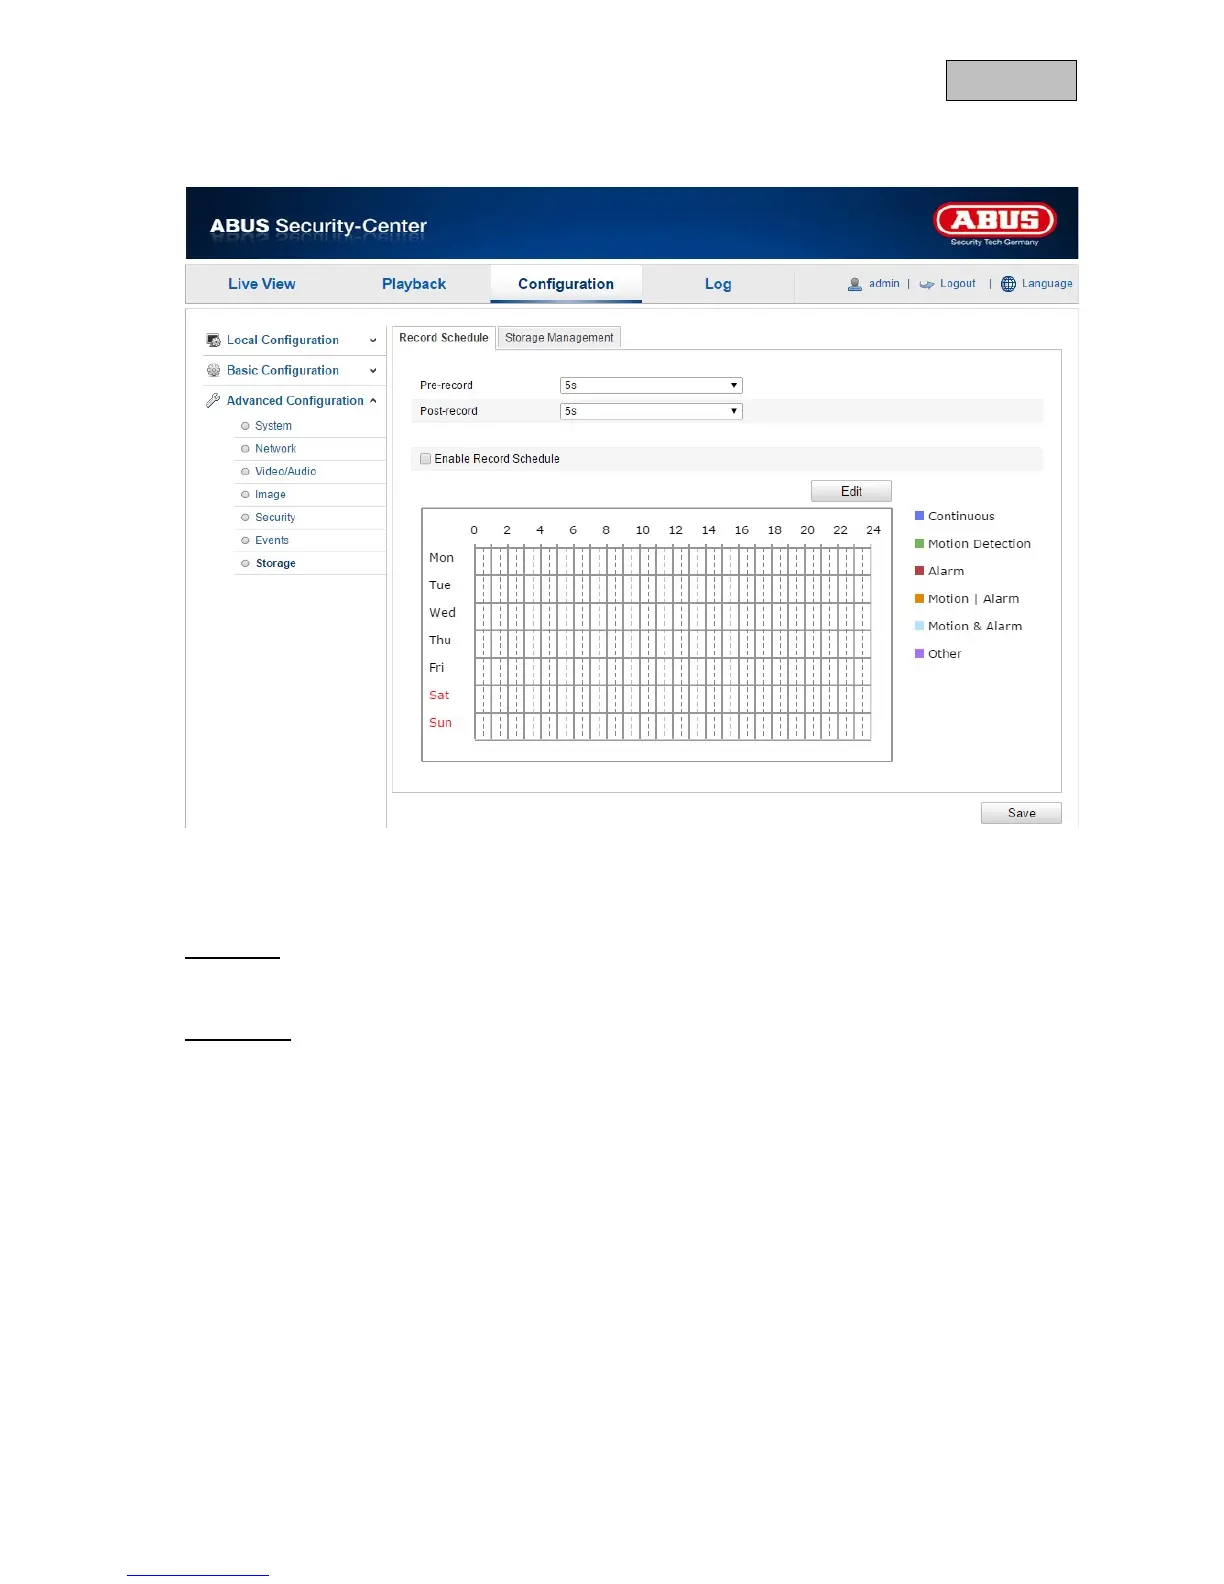Click the Sun schedule timeline row
Screen dimensions: 1224x1584
point(673,725)
